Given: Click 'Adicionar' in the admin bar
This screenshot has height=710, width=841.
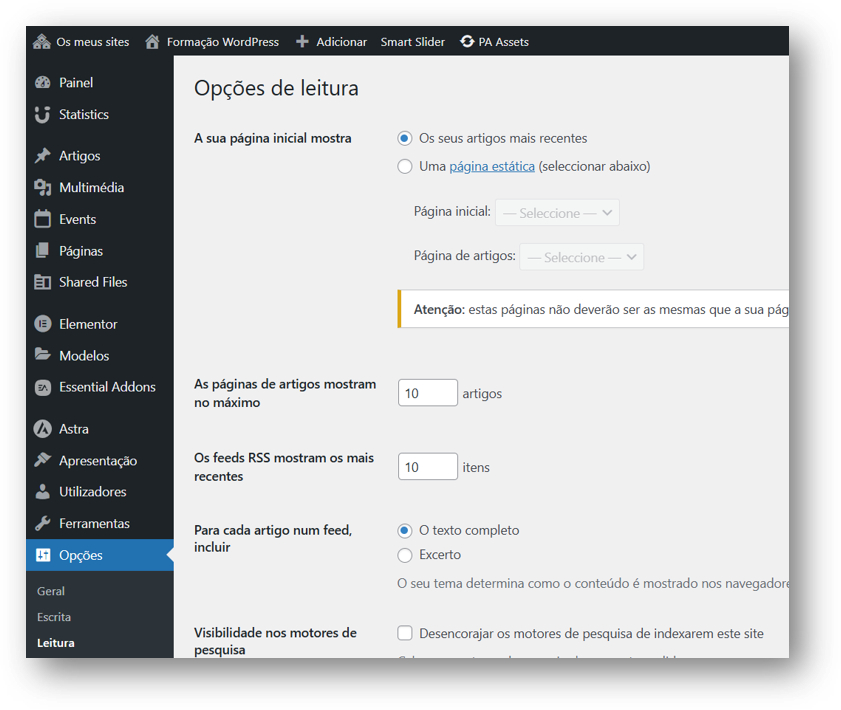Looking at the screenshot, I should tap(342, 42).
